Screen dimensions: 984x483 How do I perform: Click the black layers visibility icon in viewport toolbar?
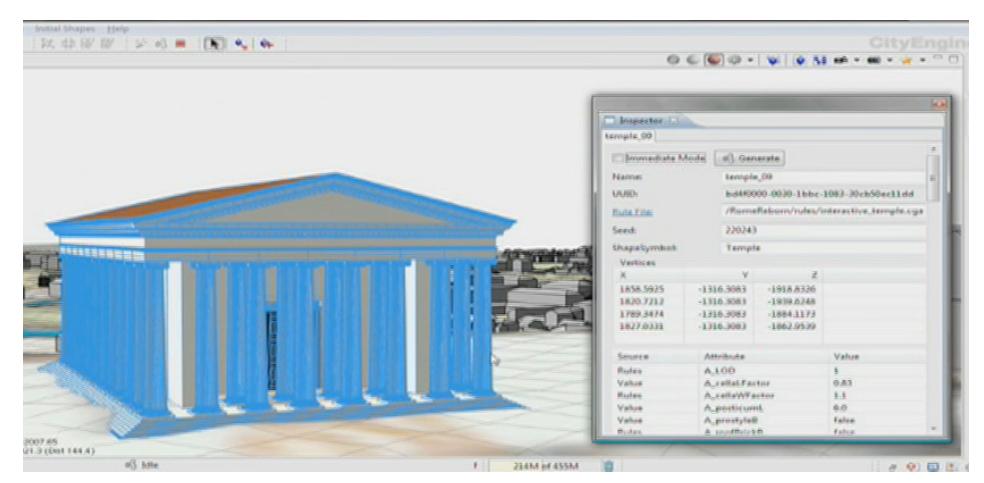(x=874, y=60)
